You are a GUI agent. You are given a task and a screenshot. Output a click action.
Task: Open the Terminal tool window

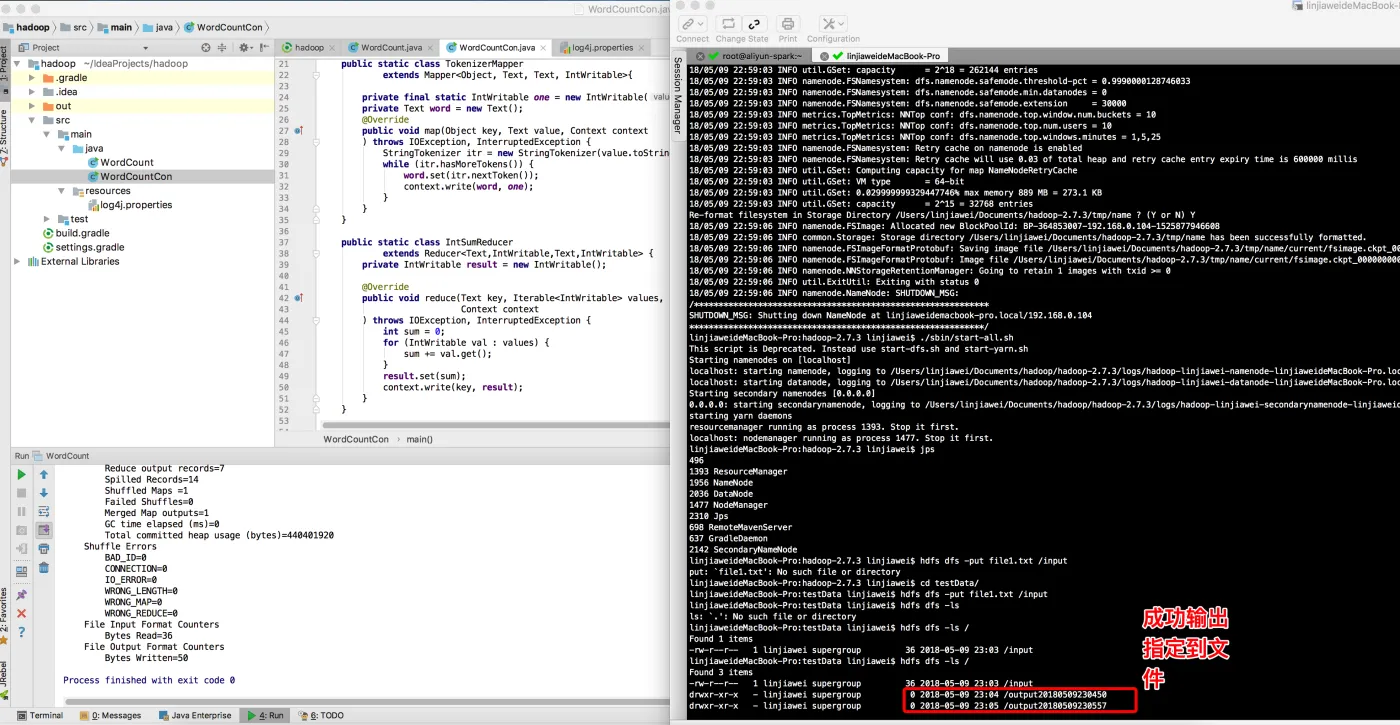(x=40, y=715)
